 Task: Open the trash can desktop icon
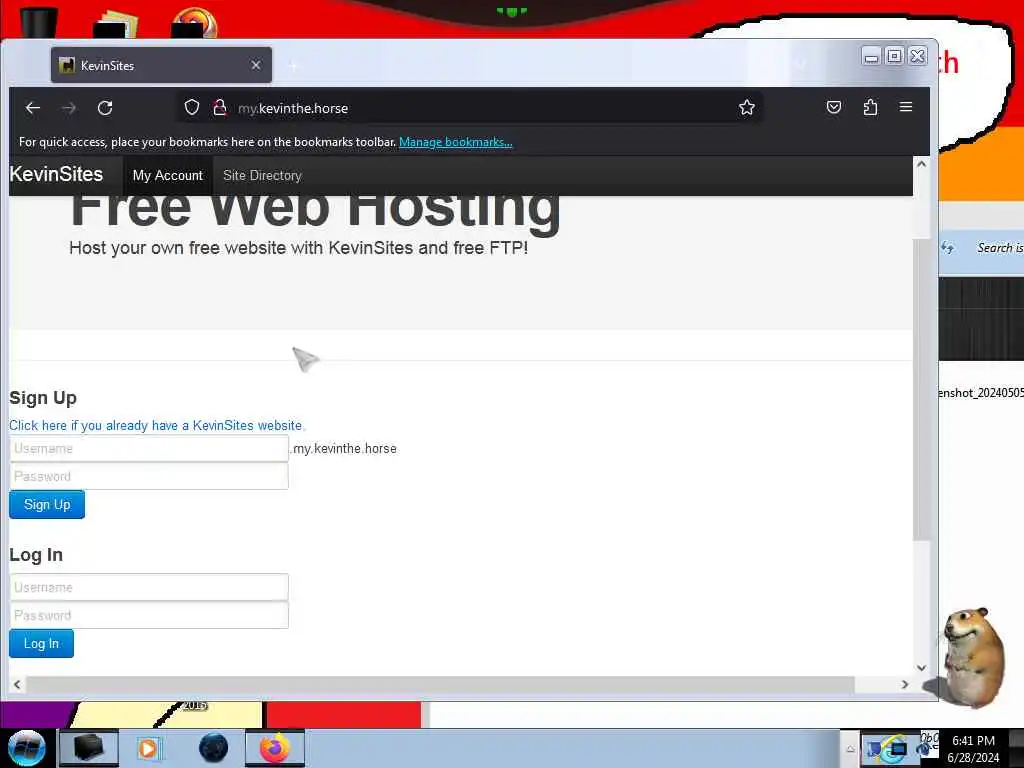(39, 21)
